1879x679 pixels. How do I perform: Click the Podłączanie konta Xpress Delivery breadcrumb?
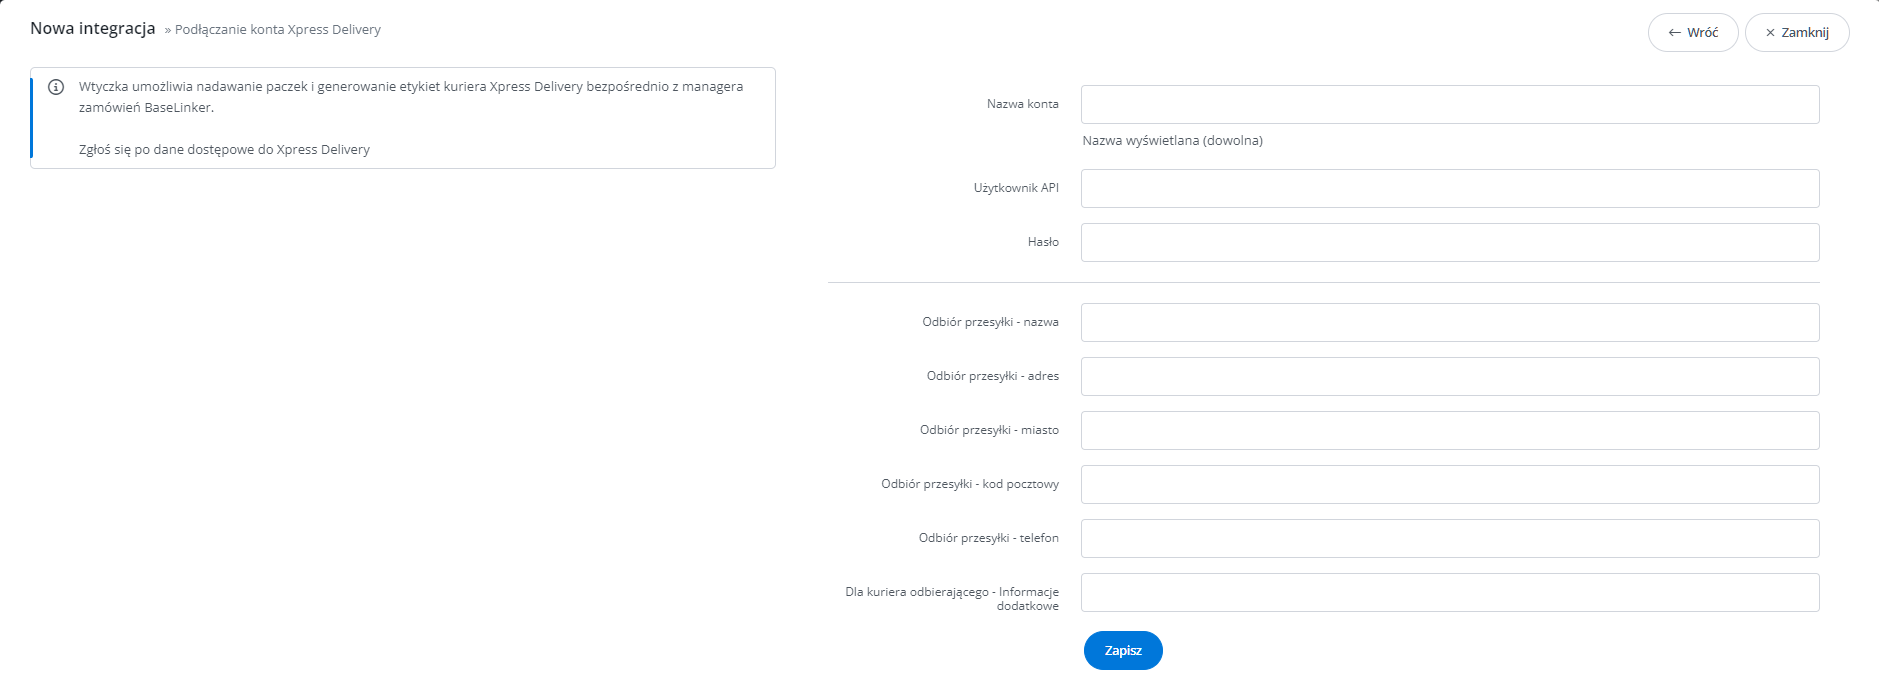pos(278,30)
